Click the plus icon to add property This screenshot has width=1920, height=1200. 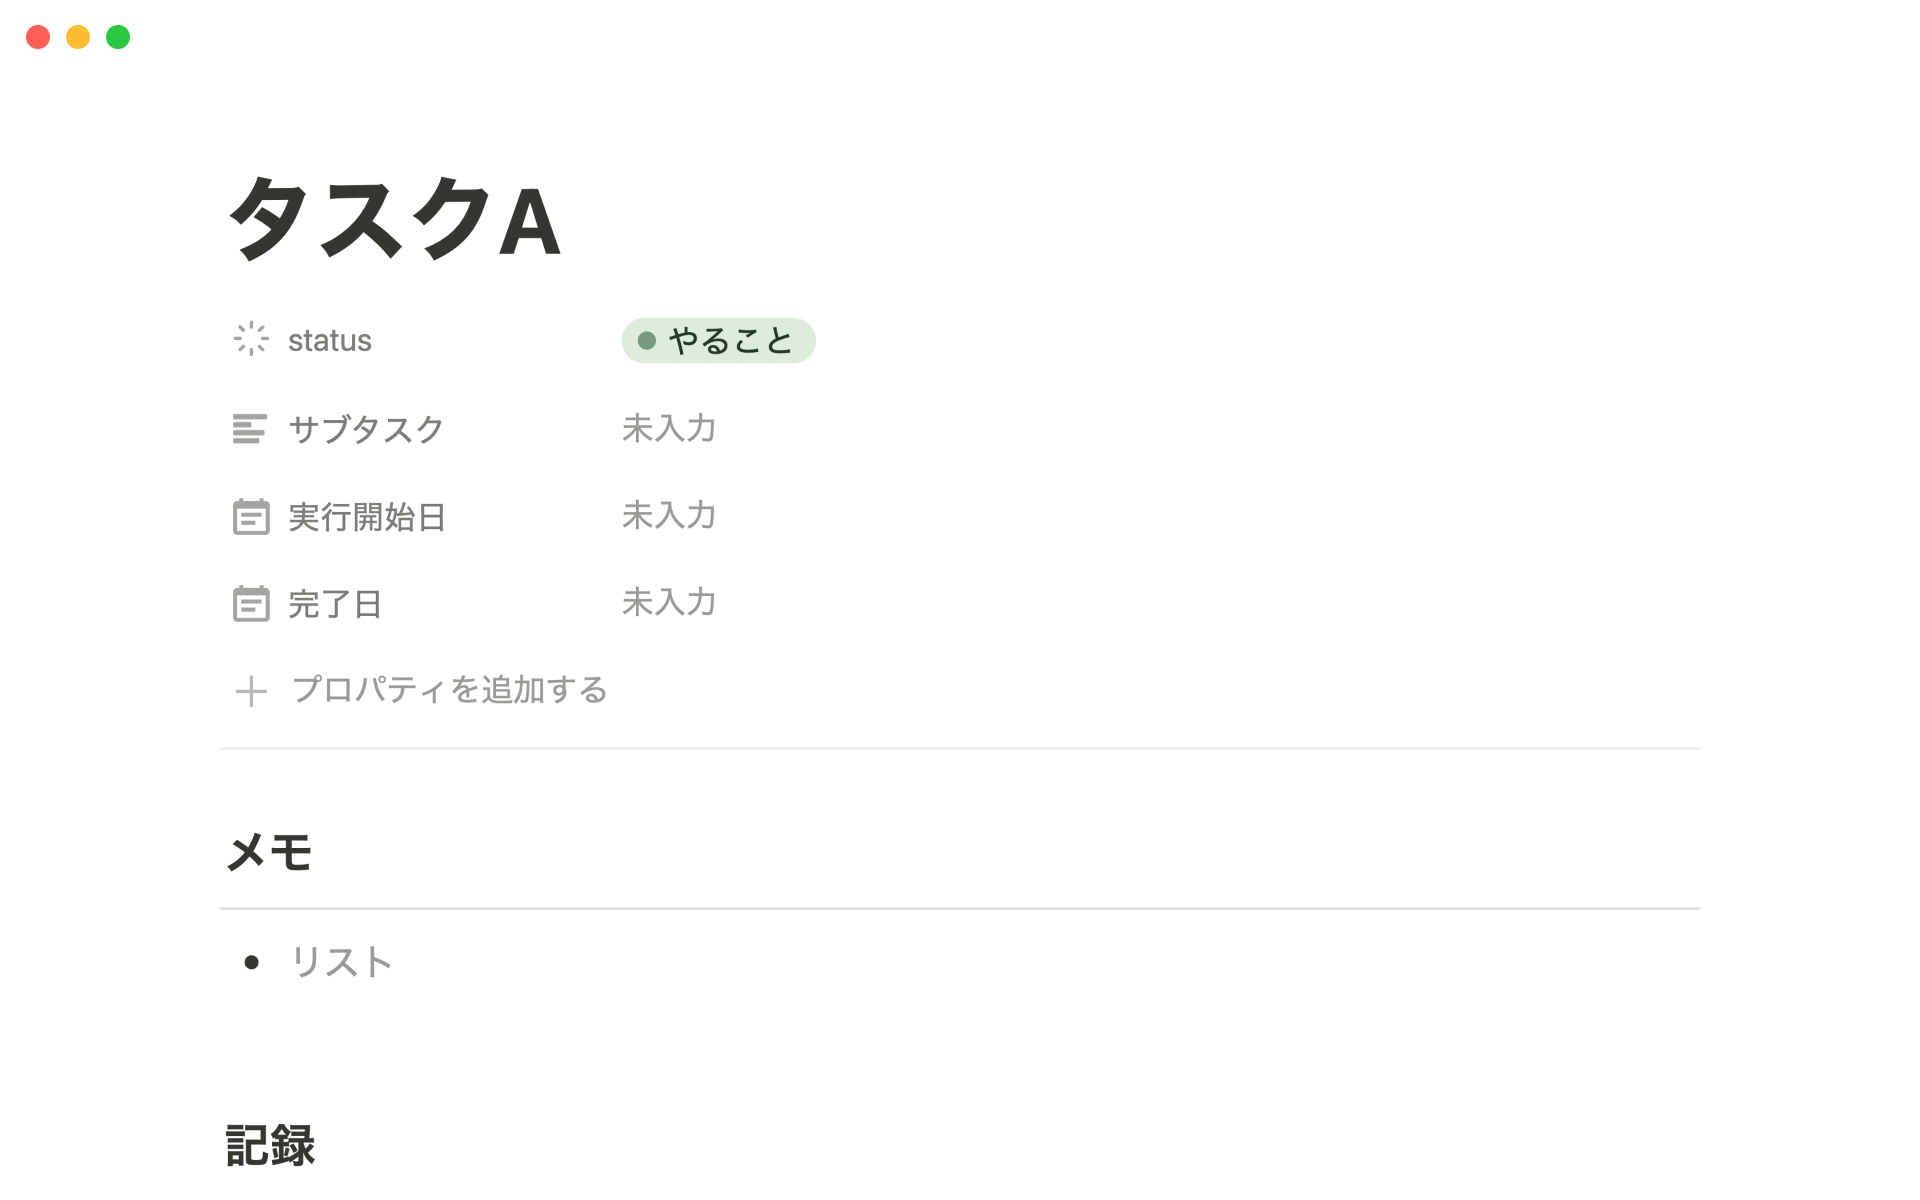(251, 691)
